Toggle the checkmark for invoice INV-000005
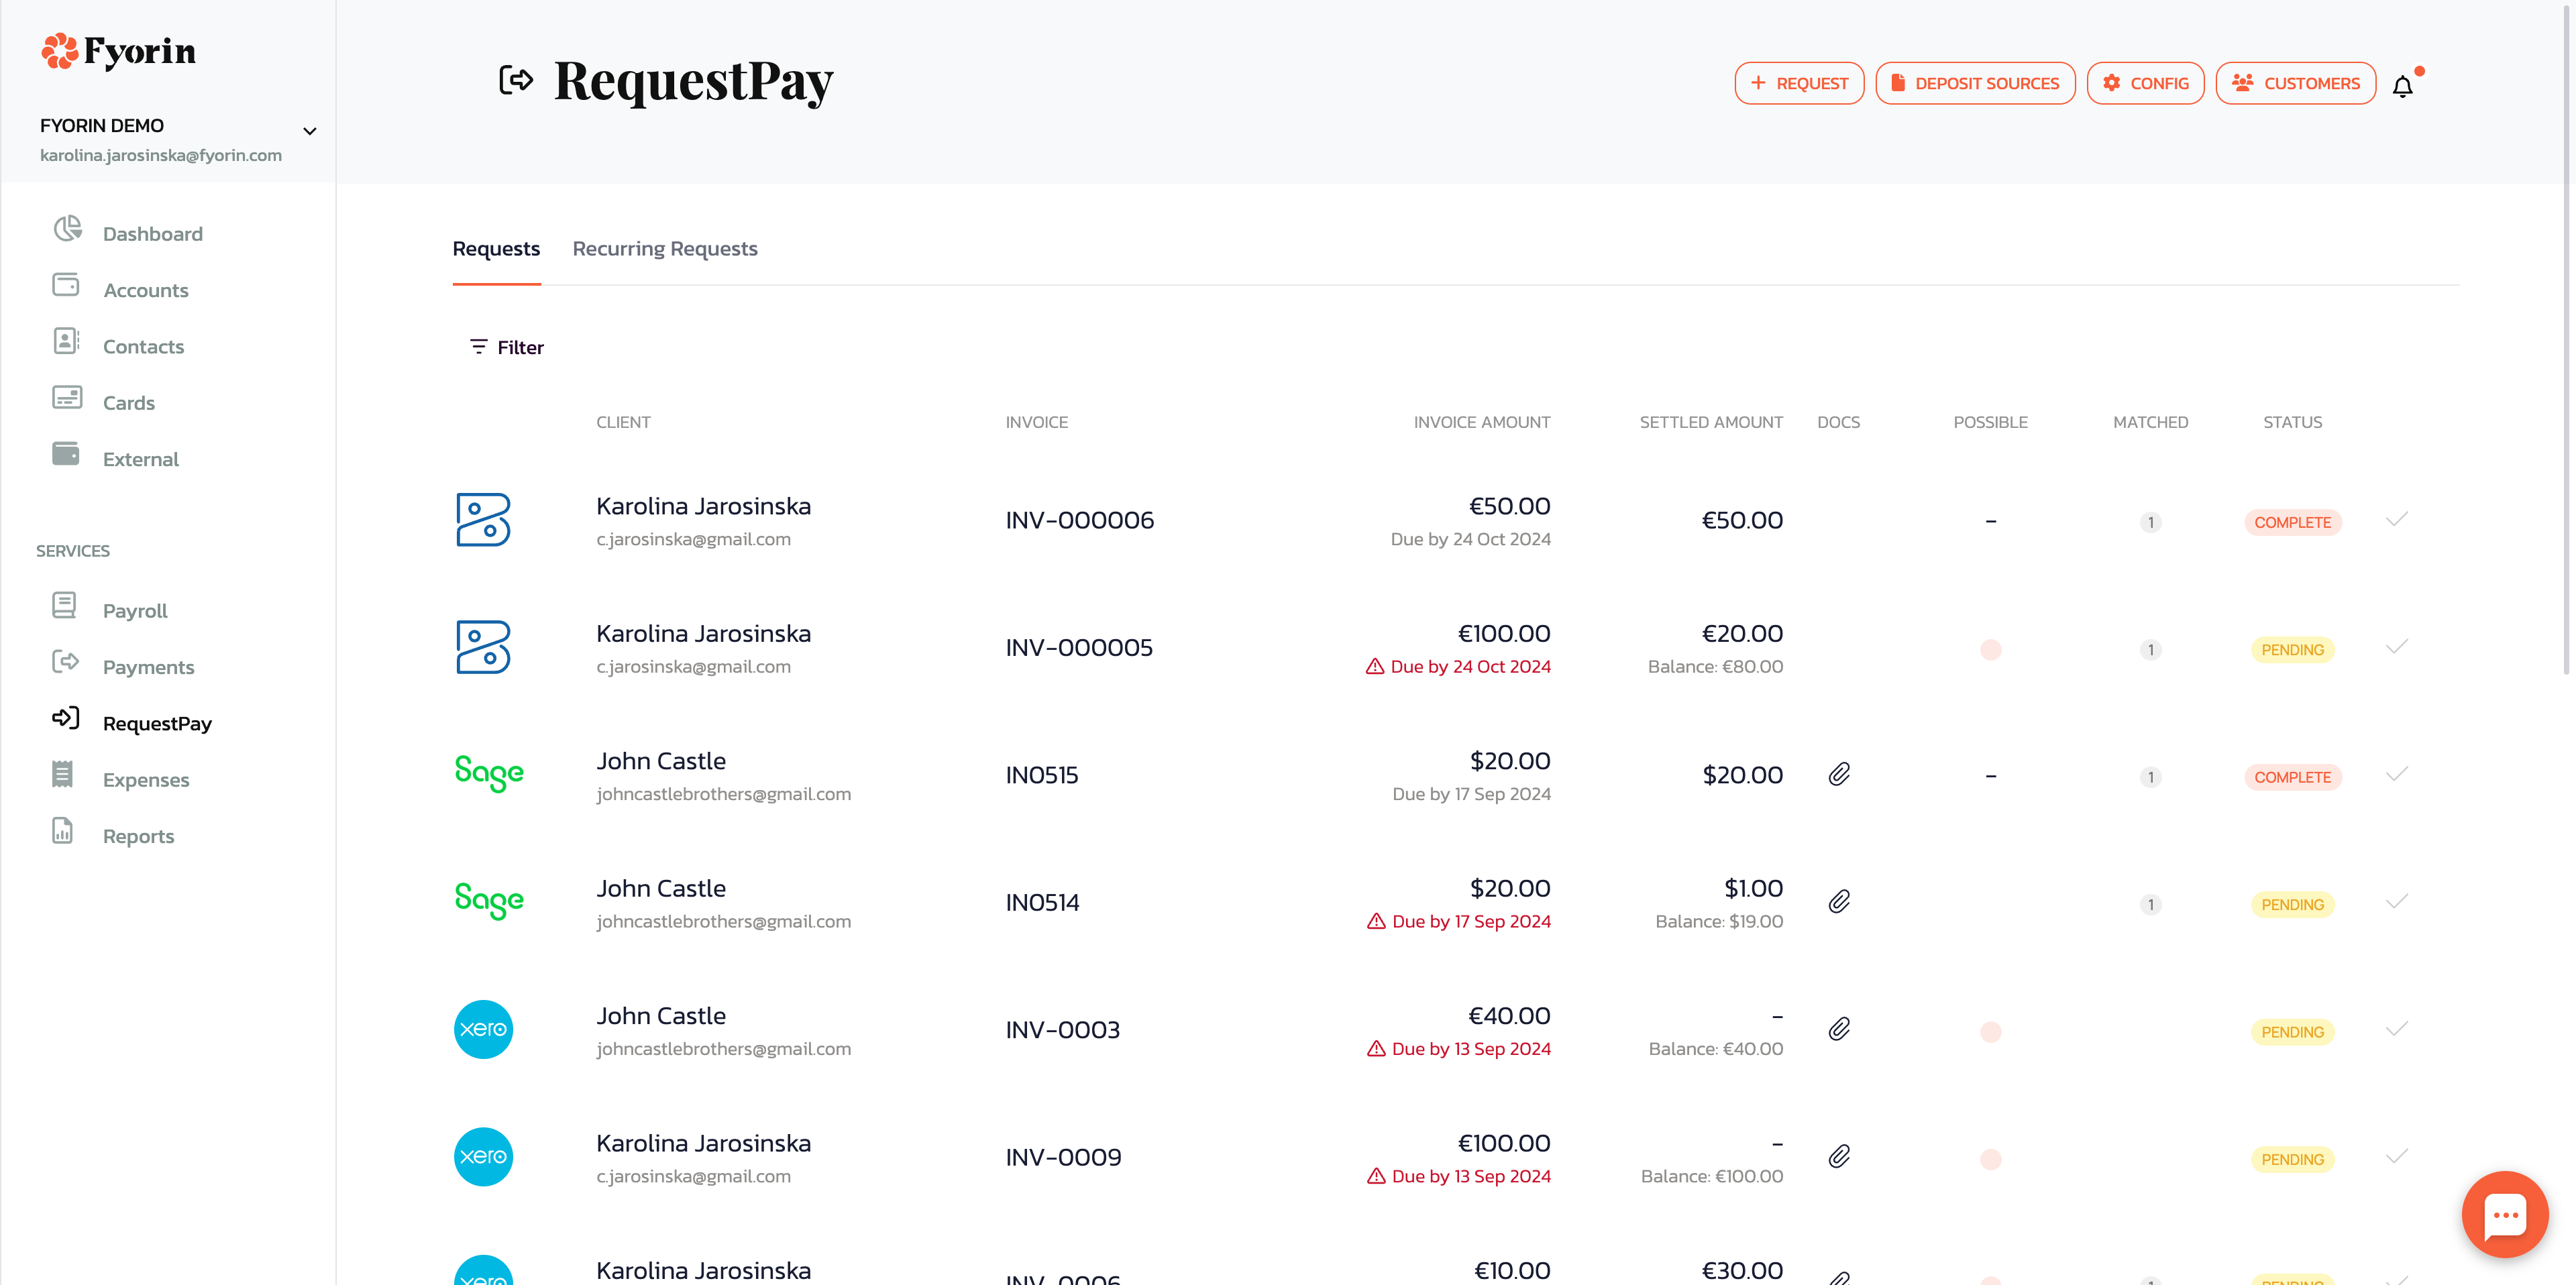The width and height of the screenshot is (2576, 1285). [2396, 647]
